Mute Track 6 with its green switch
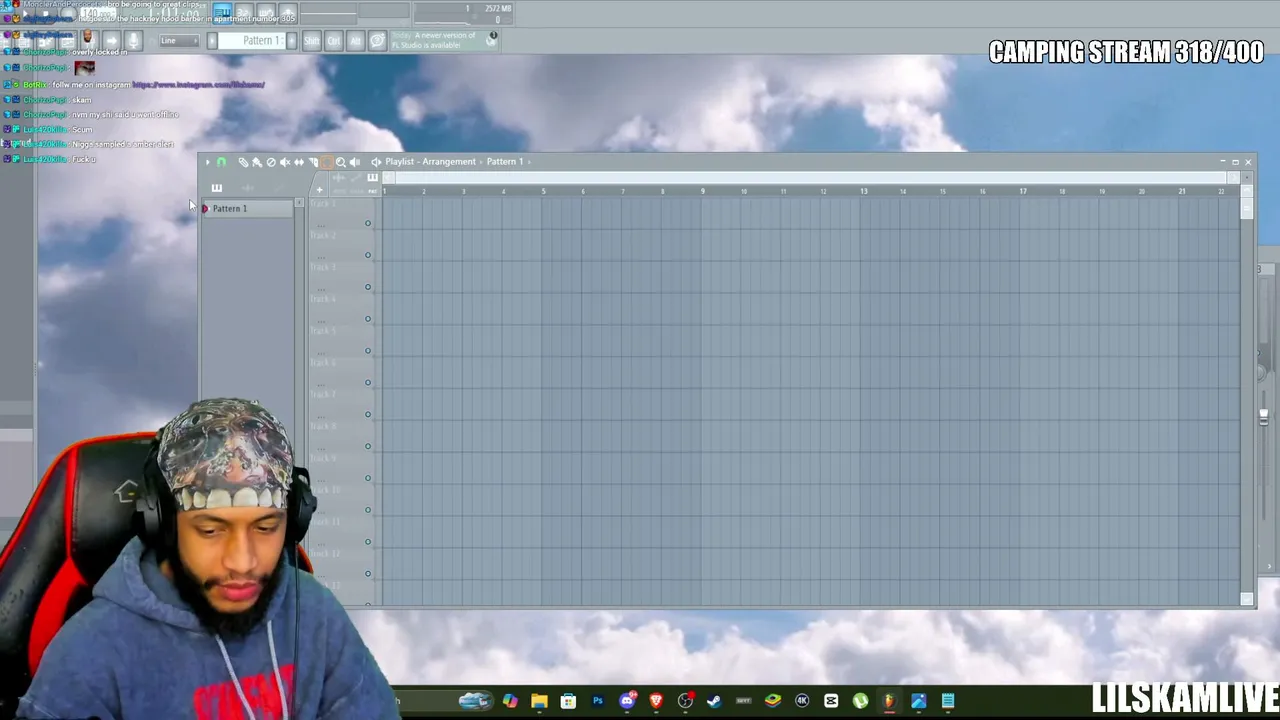1280x720 pixels. click(x=368, y=383)
